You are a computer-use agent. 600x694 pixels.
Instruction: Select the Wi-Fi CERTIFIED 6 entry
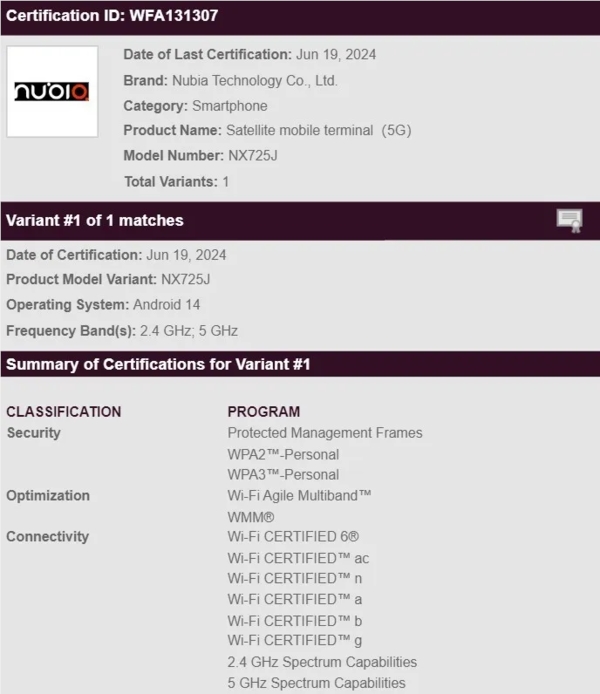tap(293, 537)
